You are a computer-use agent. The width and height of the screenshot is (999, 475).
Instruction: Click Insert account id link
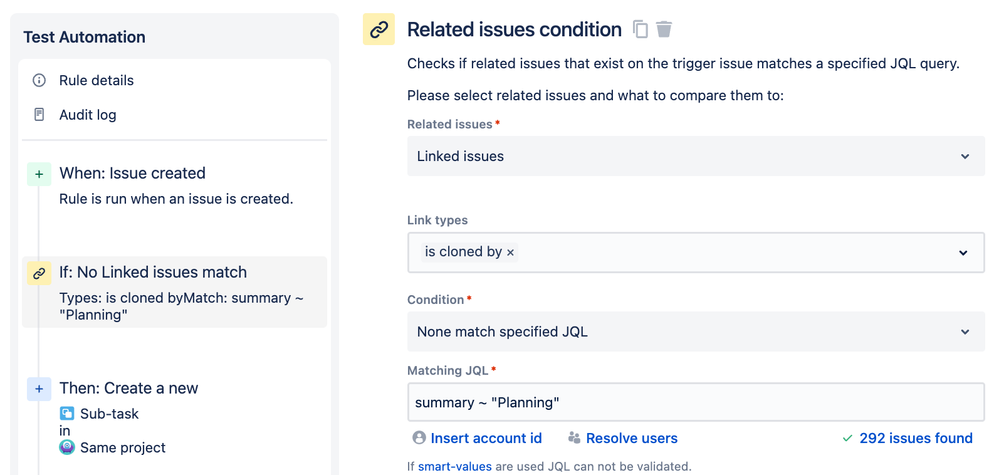point(486,438)
